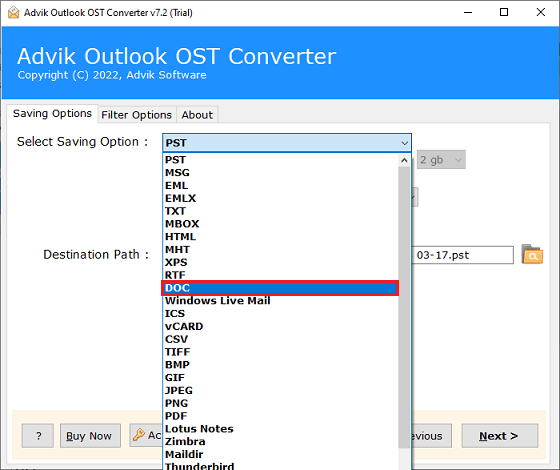Choose EMLX from the format list
Image resolution: width=560 pixels, height=470 pixels.
tap(281, 199)
